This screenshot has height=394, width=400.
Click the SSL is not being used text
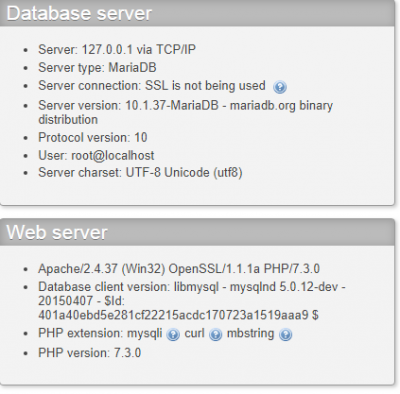(205, 86)
